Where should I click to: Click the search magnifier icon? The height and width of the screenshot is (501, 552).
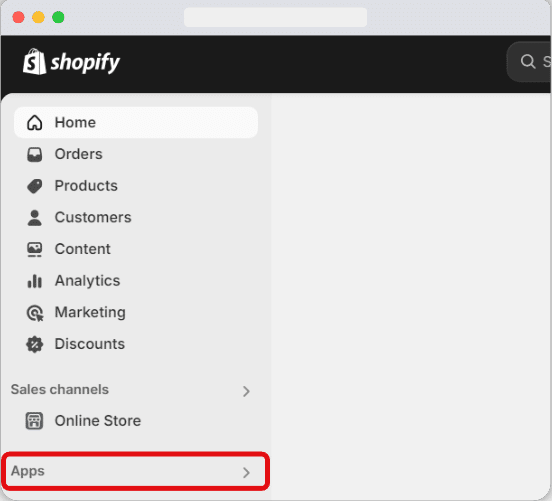[528, 61]
